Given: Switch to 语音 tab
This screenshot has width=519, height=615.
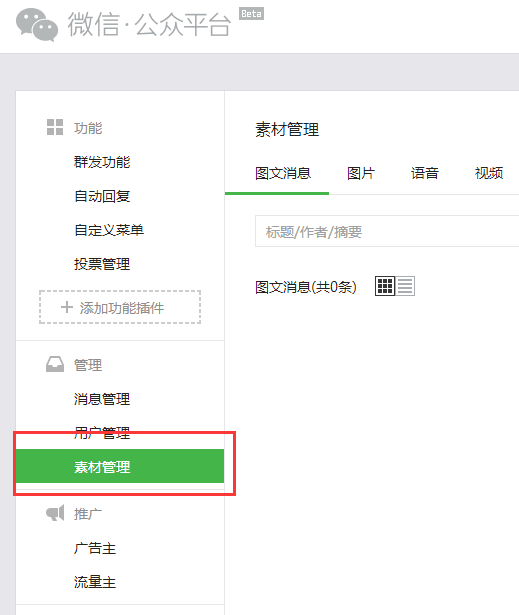Looking at the screenshot, I should coord(424,173).
